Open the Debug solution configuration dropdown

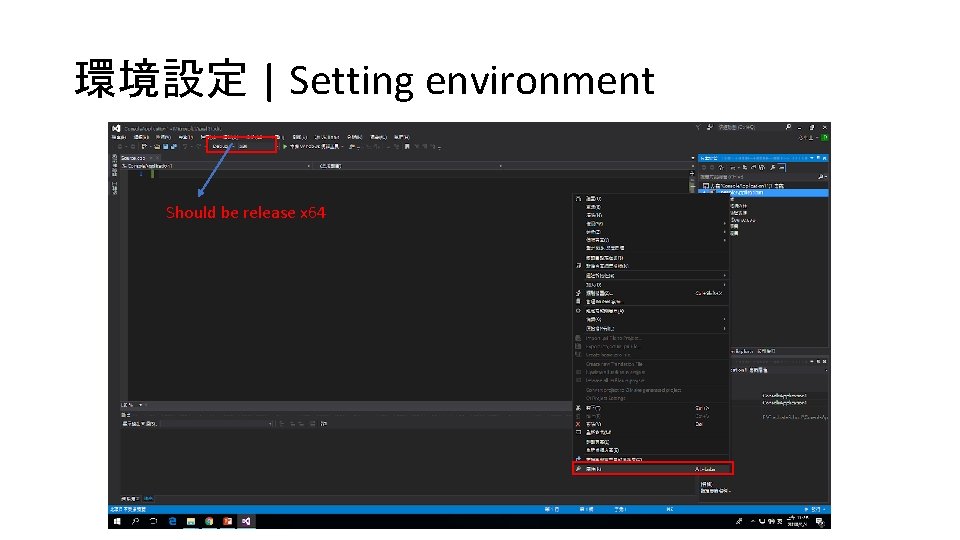point(222,146)
